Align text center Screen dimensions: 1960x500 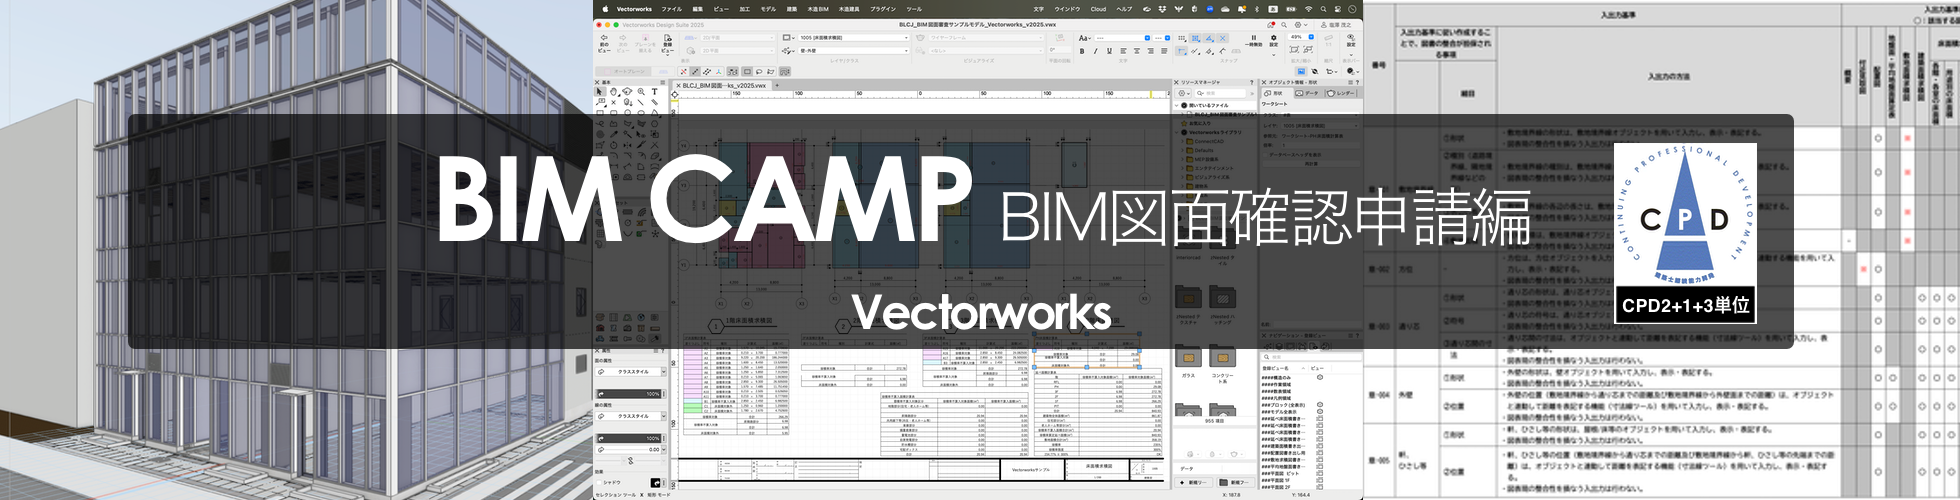pyautogui.click(x=1137, y=51)
